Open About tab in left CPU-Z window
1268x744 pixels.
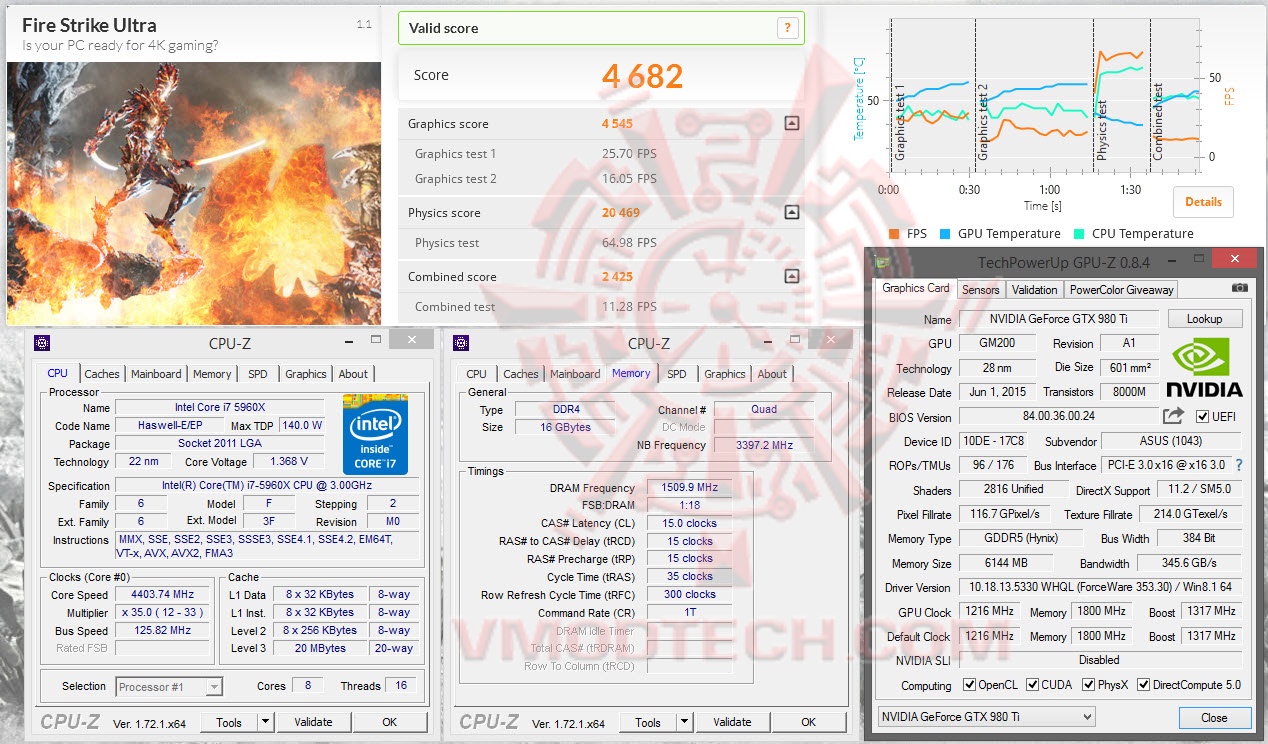353,374
